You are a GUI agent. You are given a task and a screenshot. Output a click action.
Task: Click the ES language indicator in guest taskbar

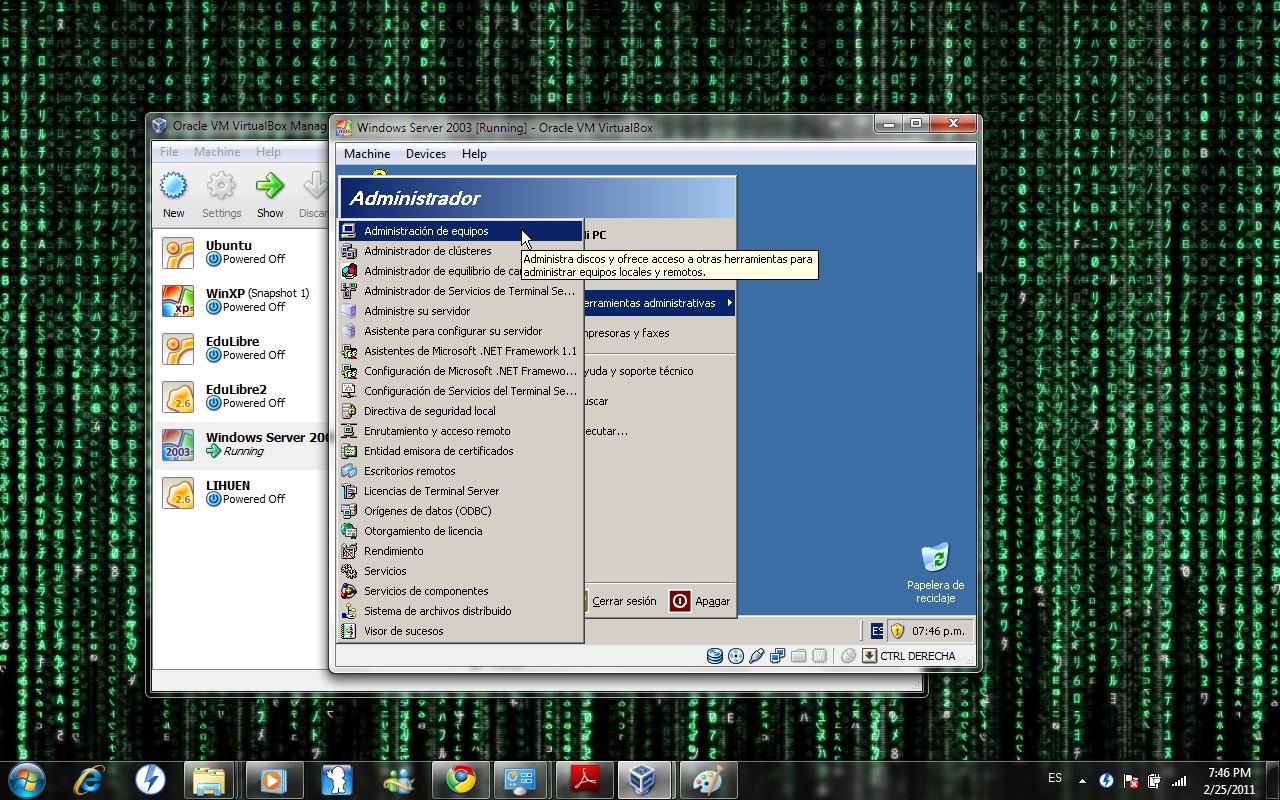click(877, 631)
